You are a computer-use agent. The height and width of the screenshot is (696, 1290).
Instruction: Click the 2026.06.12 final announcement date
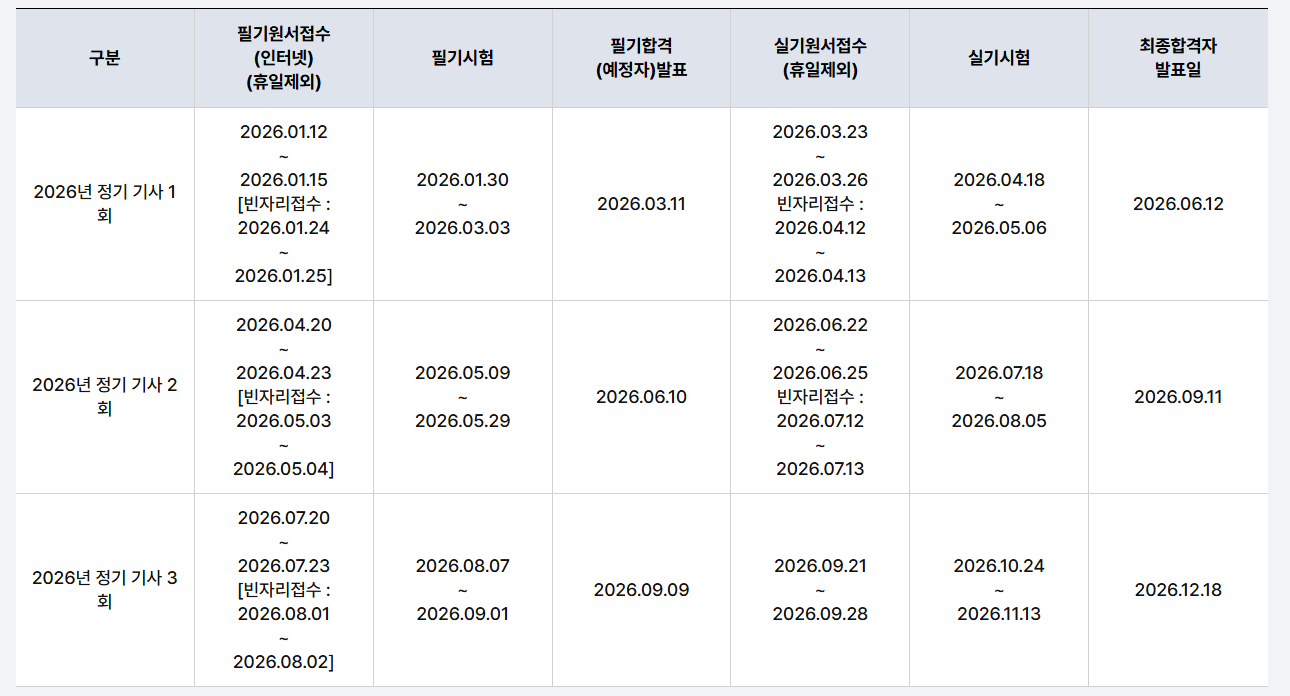click(1178, 204)
